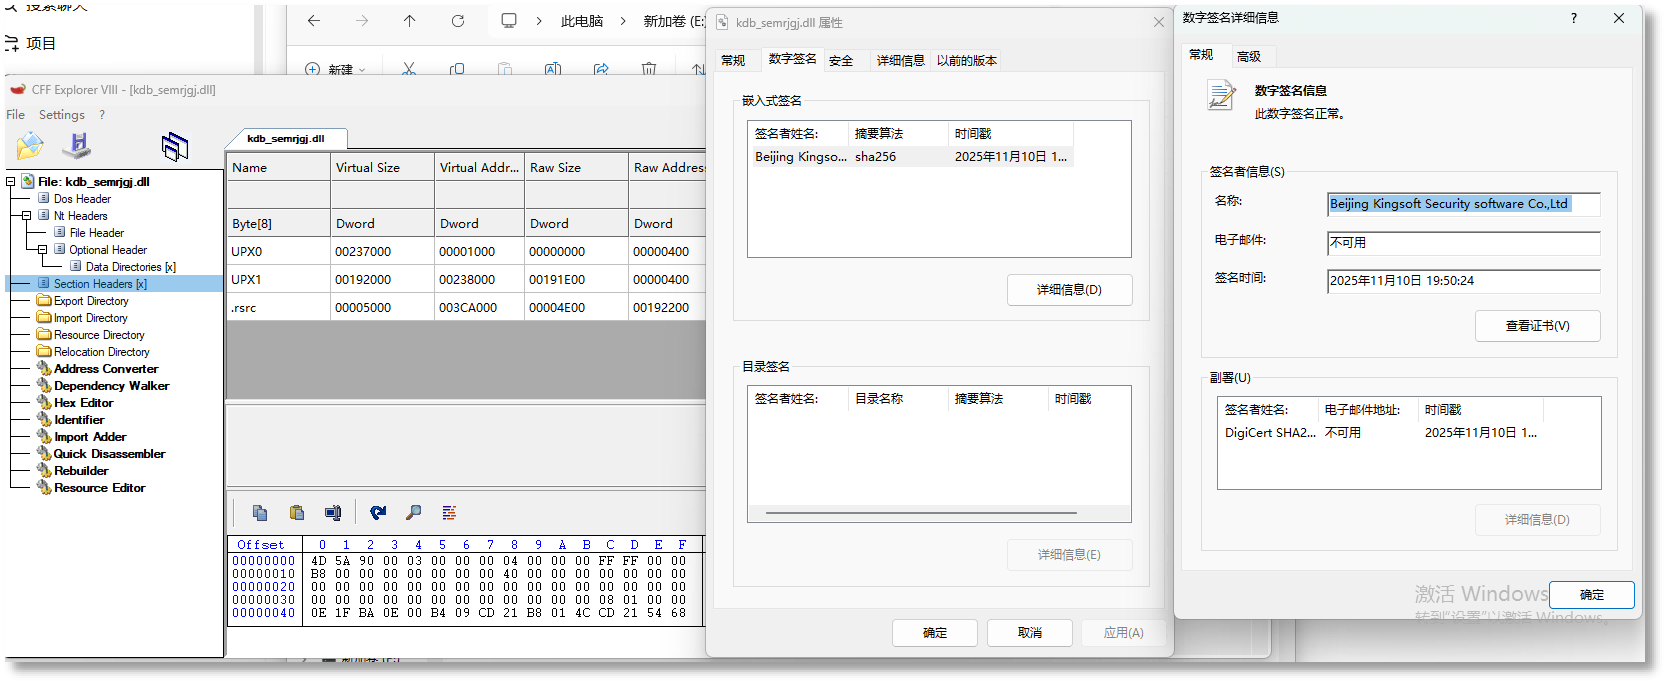Switch to the 安全 tab in properties dialog
1667x684 pixels.
tap(841, 60)
